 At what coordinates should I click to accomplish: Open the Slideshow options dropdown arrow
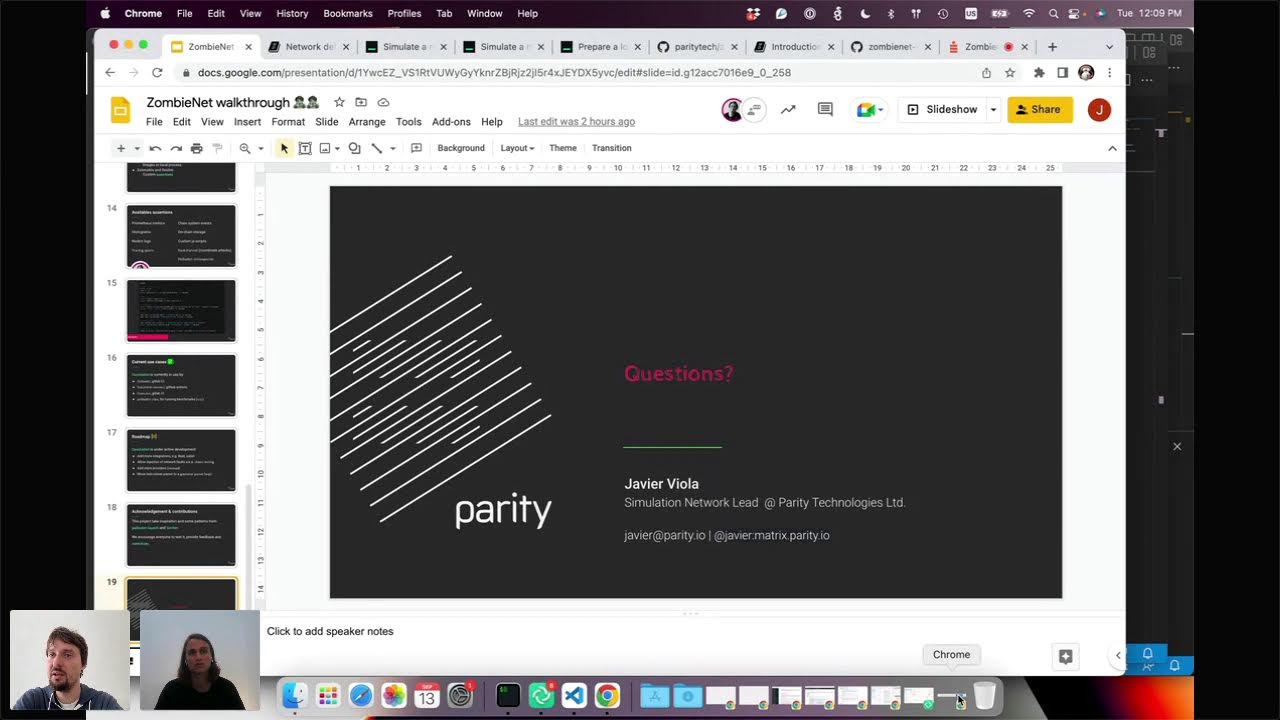click(x=993, y=110)
